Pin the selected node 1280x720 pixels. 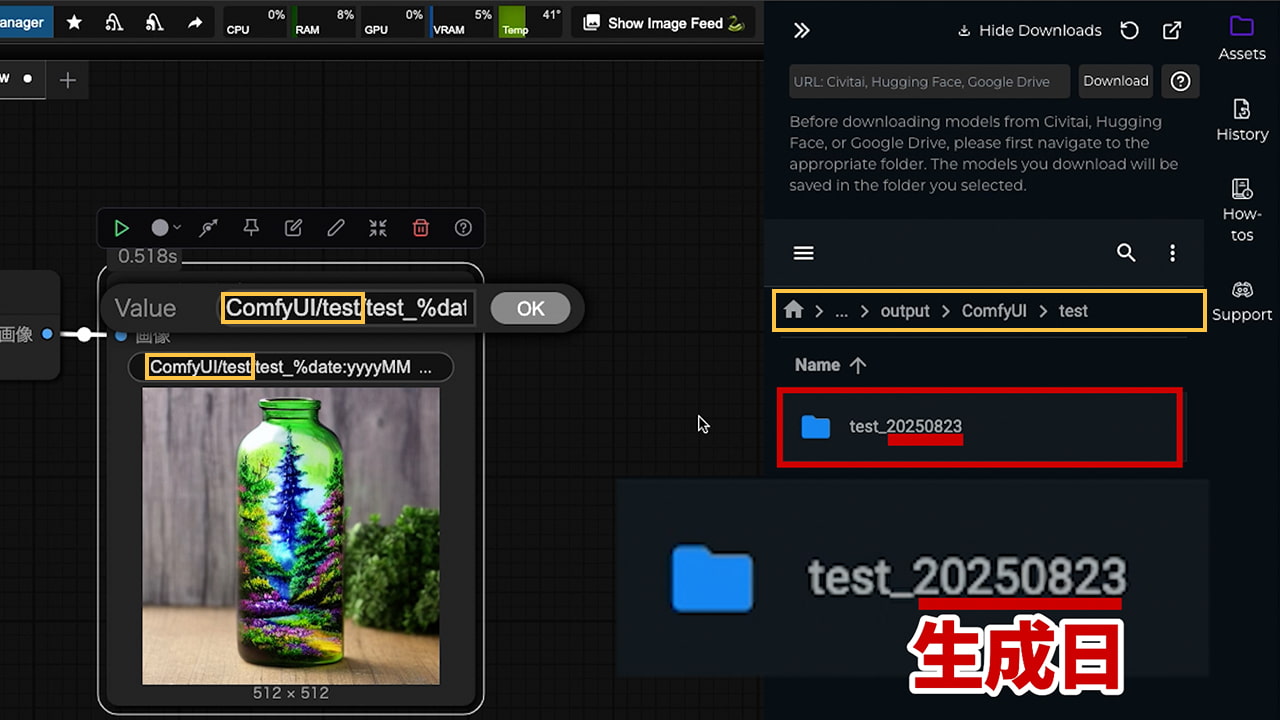coord(251,228)
